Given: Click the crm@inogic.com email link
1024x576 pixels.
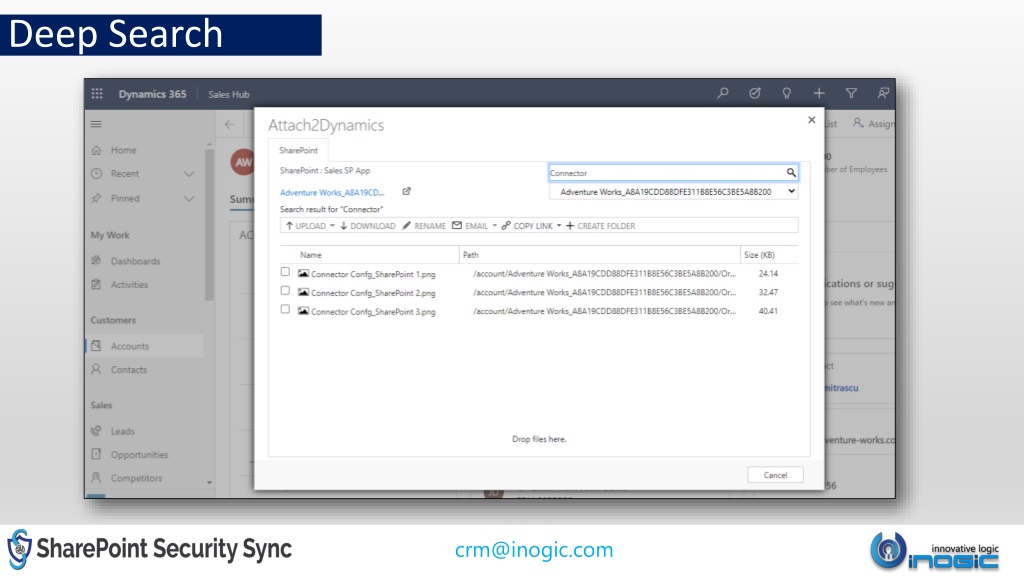Looking at the screenshot, I should tap(534, 550).
